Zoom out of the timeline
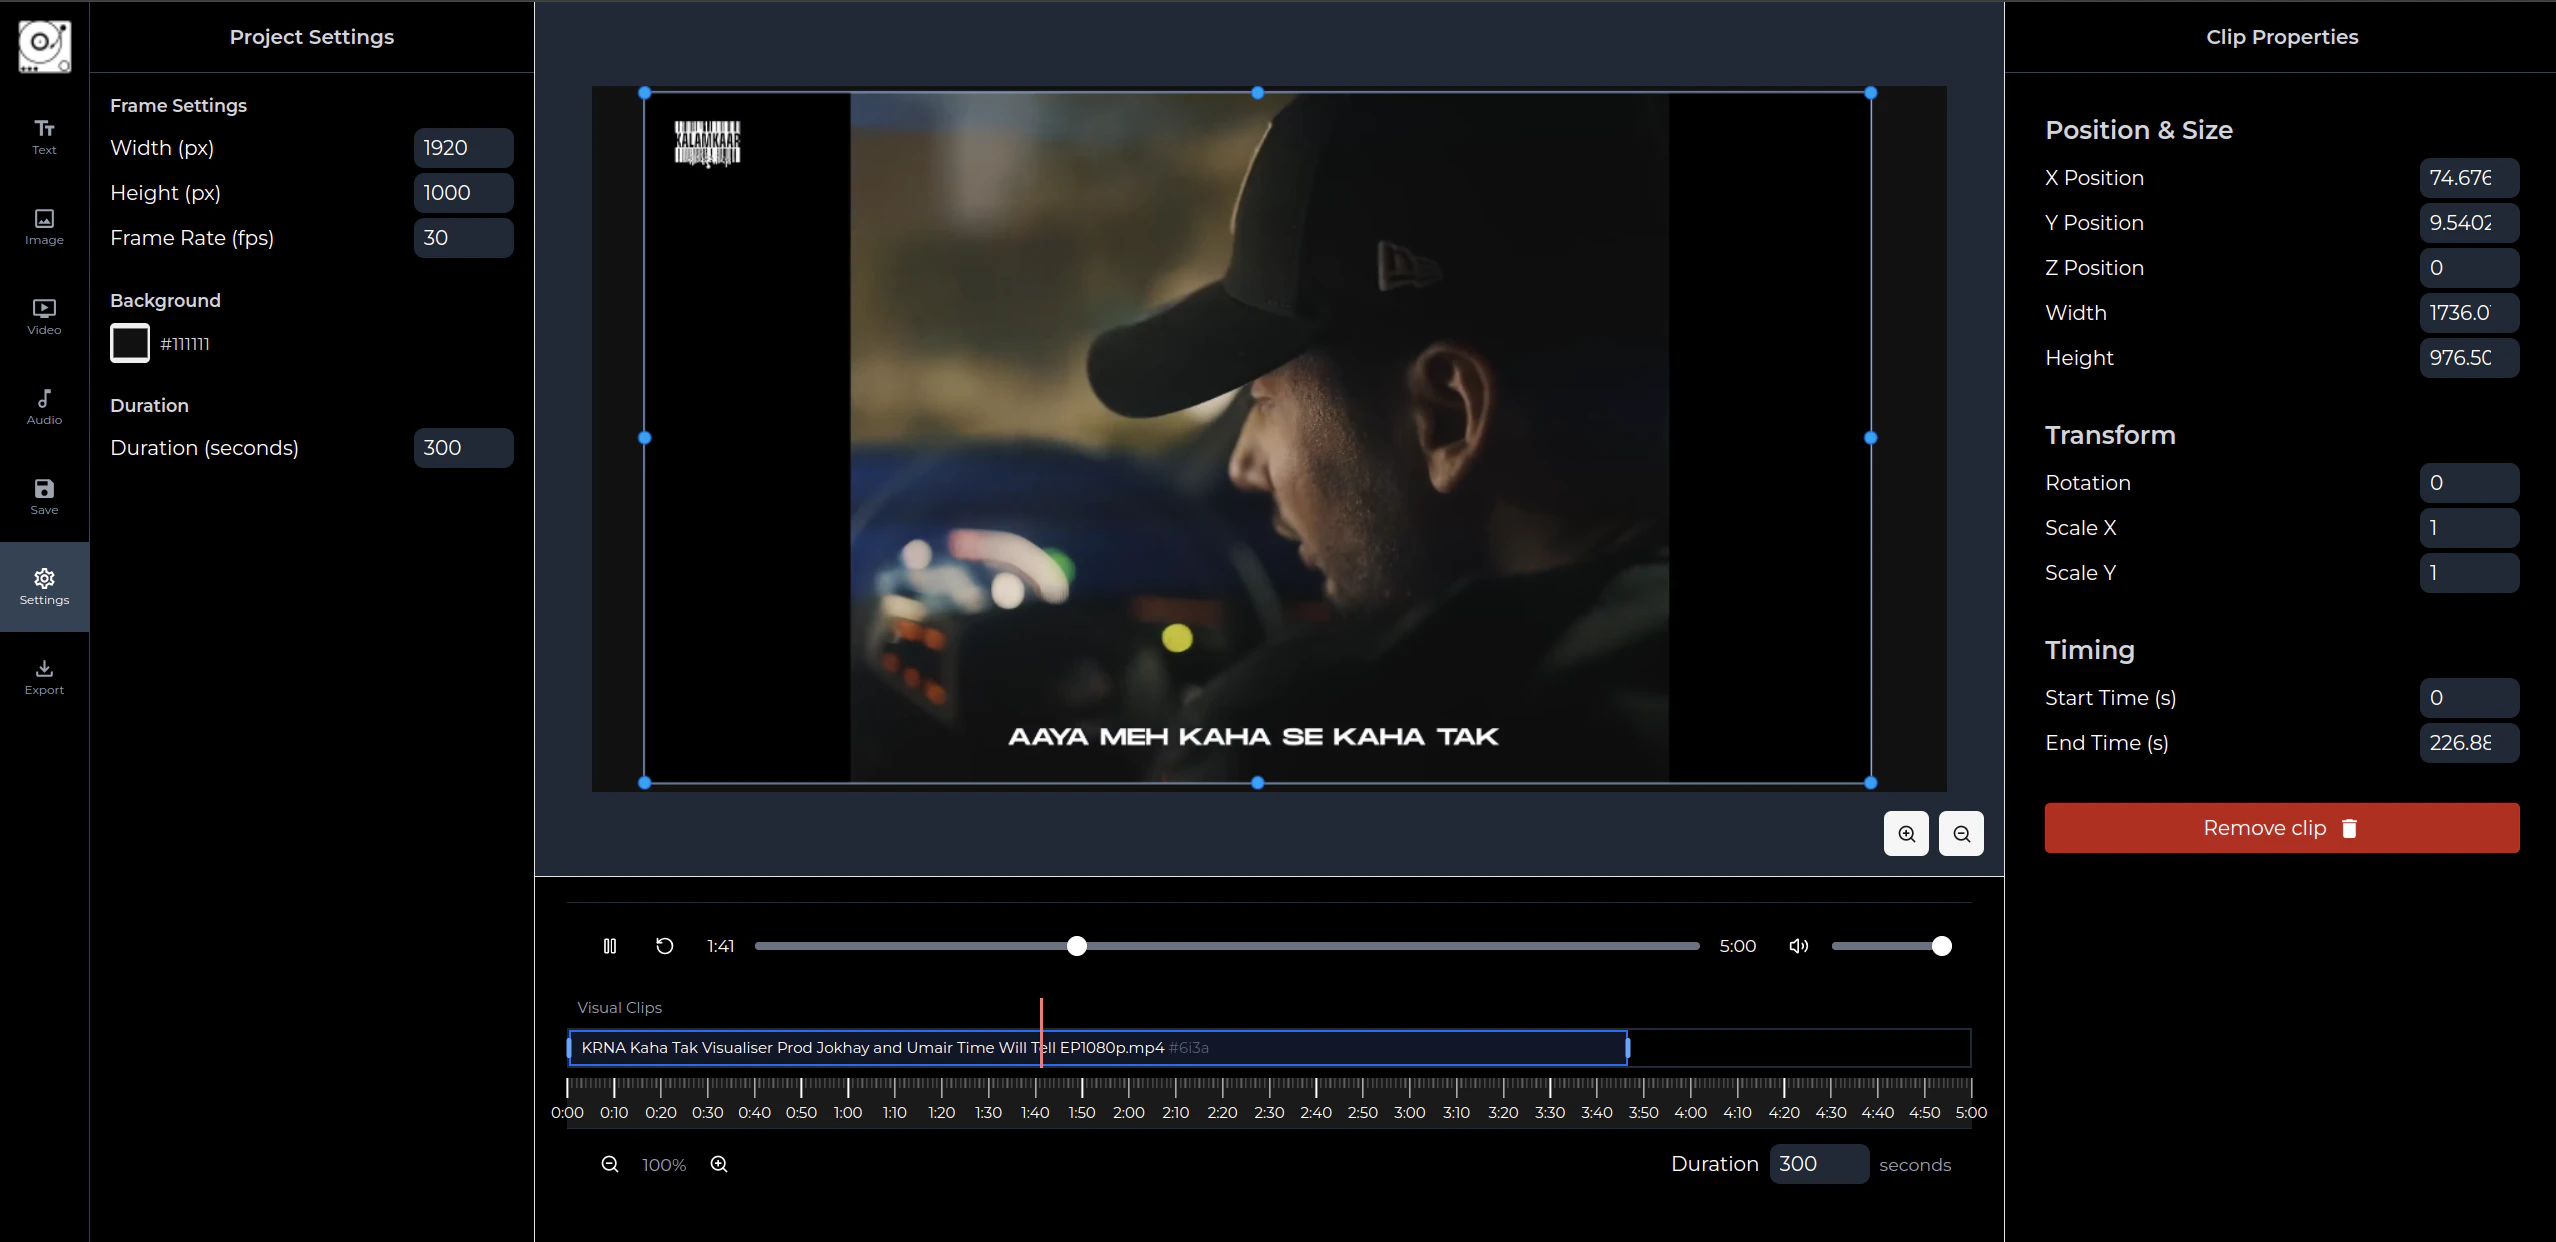Image resolution: width=2556 pixels, height=1242 pixels. [x=610, y=1164]
